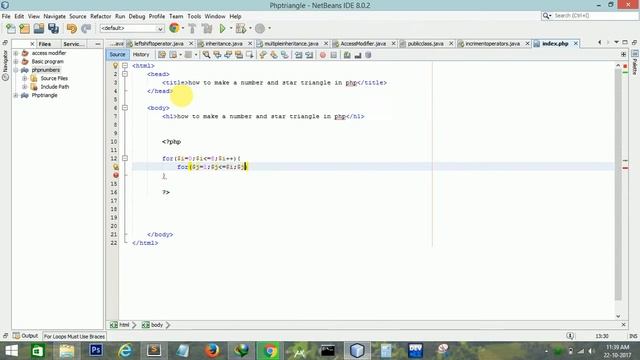640x360 pixels.
Task: Start Macro Recording red circle icon
Action: point(323,55)
